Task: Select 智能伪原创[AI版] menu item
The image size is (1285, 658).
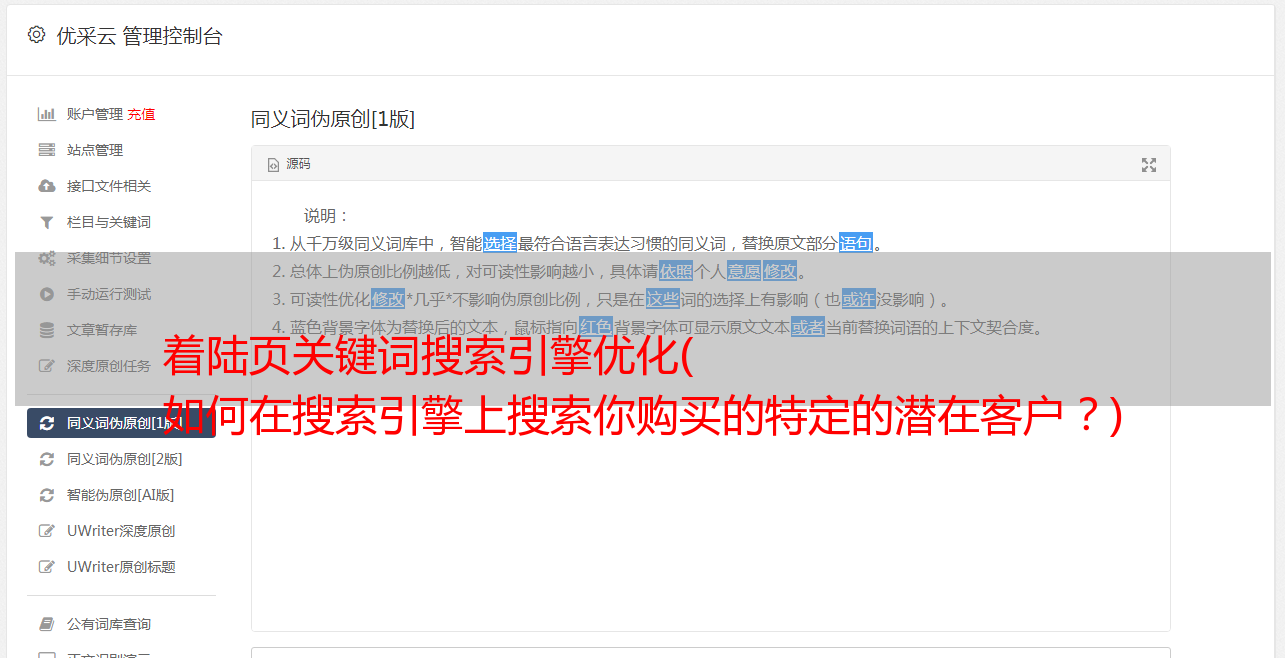Action: [121, 495]
